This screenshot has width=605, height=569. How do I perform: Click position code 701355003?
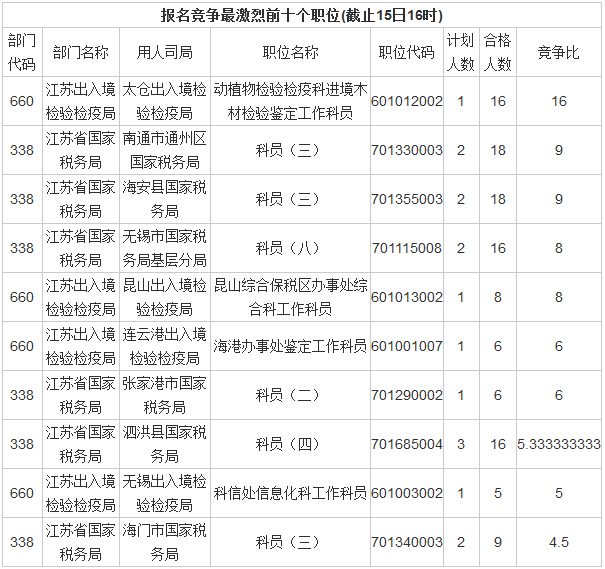coord(407,199)
